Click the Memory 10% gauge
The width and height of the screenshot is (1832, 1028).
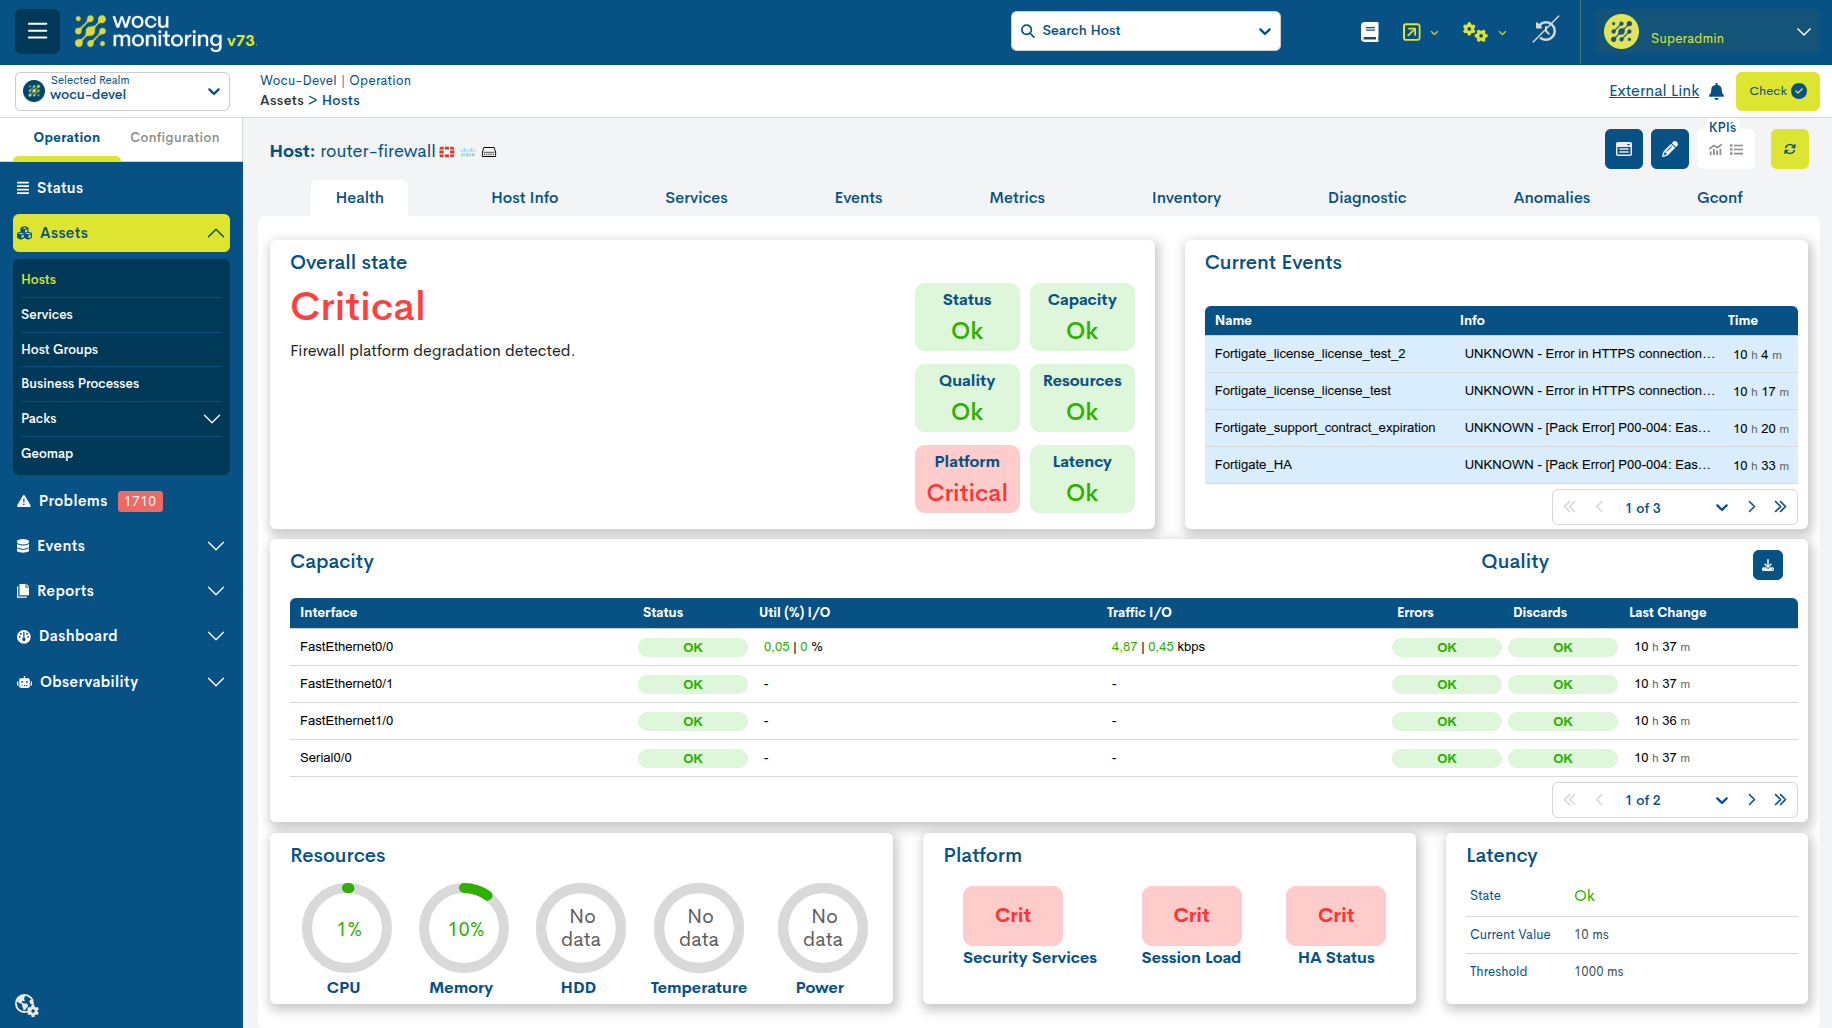pos(464,928)
